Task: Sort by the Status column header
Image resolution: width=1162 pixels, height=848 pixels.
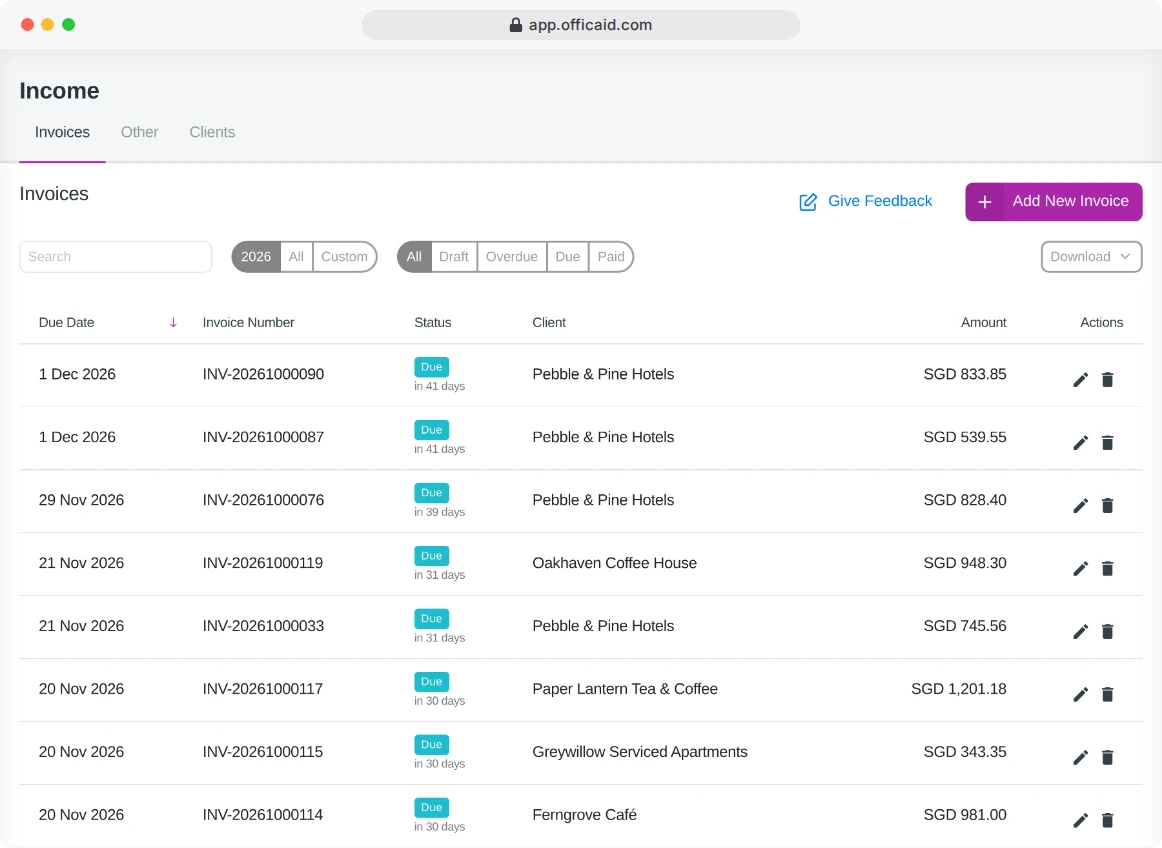Action: (433, 322)
